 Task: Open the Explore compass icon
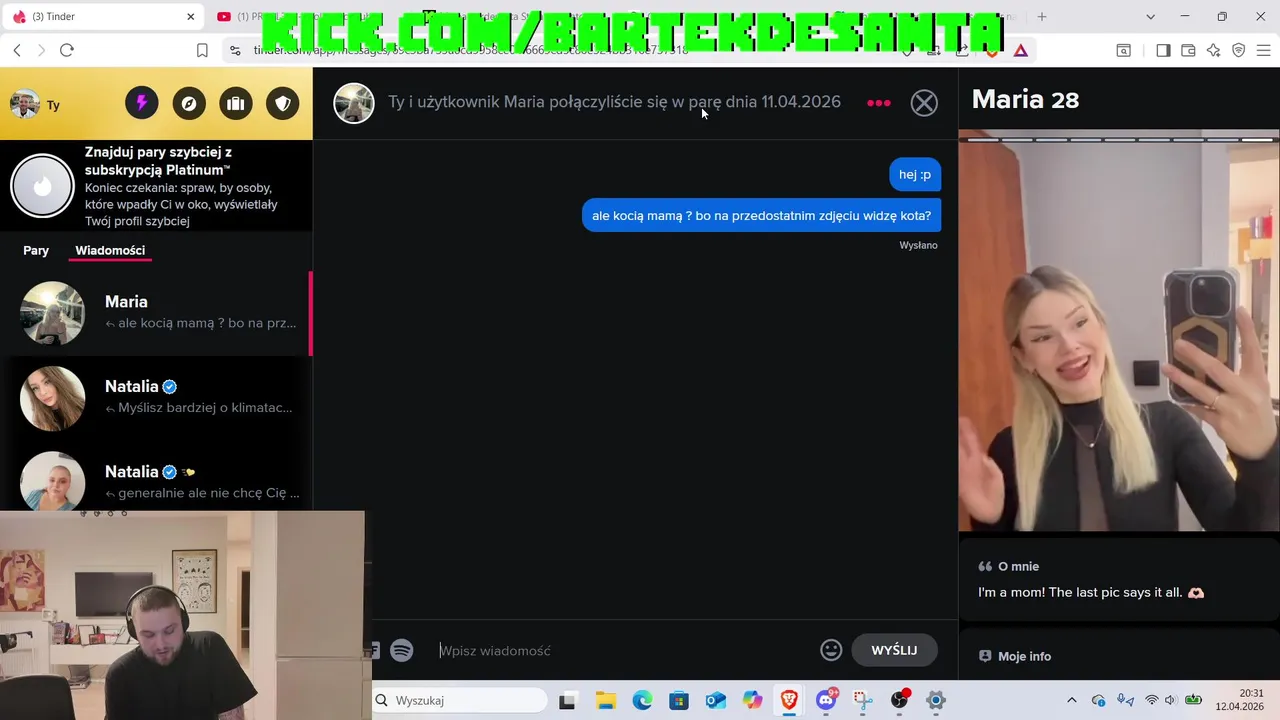(189, 103)
